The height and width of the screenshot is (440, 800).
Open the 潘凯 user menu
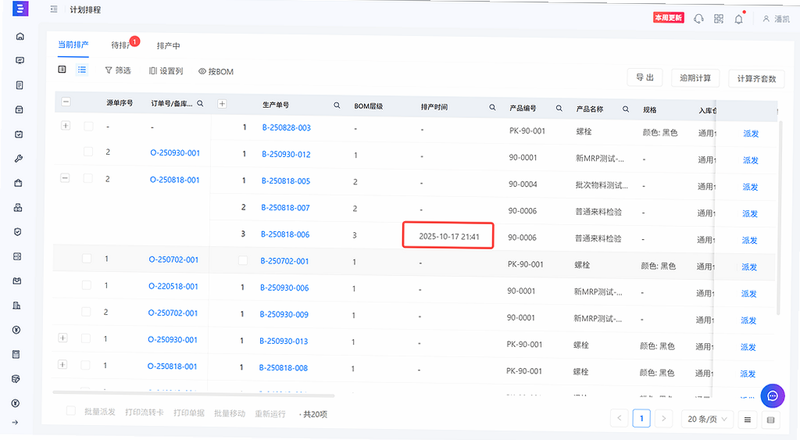pos(776,19)
